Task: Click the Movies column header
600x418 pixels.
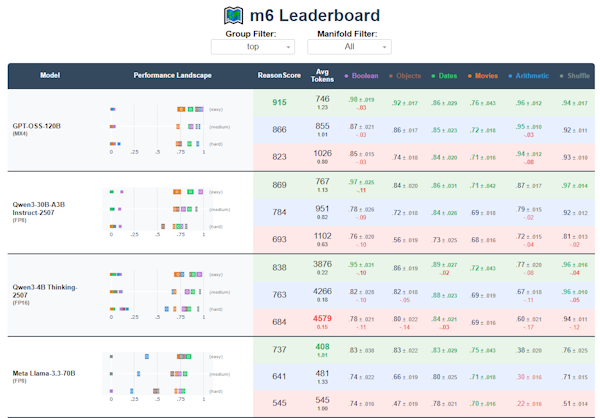Action: click(486, 76)
